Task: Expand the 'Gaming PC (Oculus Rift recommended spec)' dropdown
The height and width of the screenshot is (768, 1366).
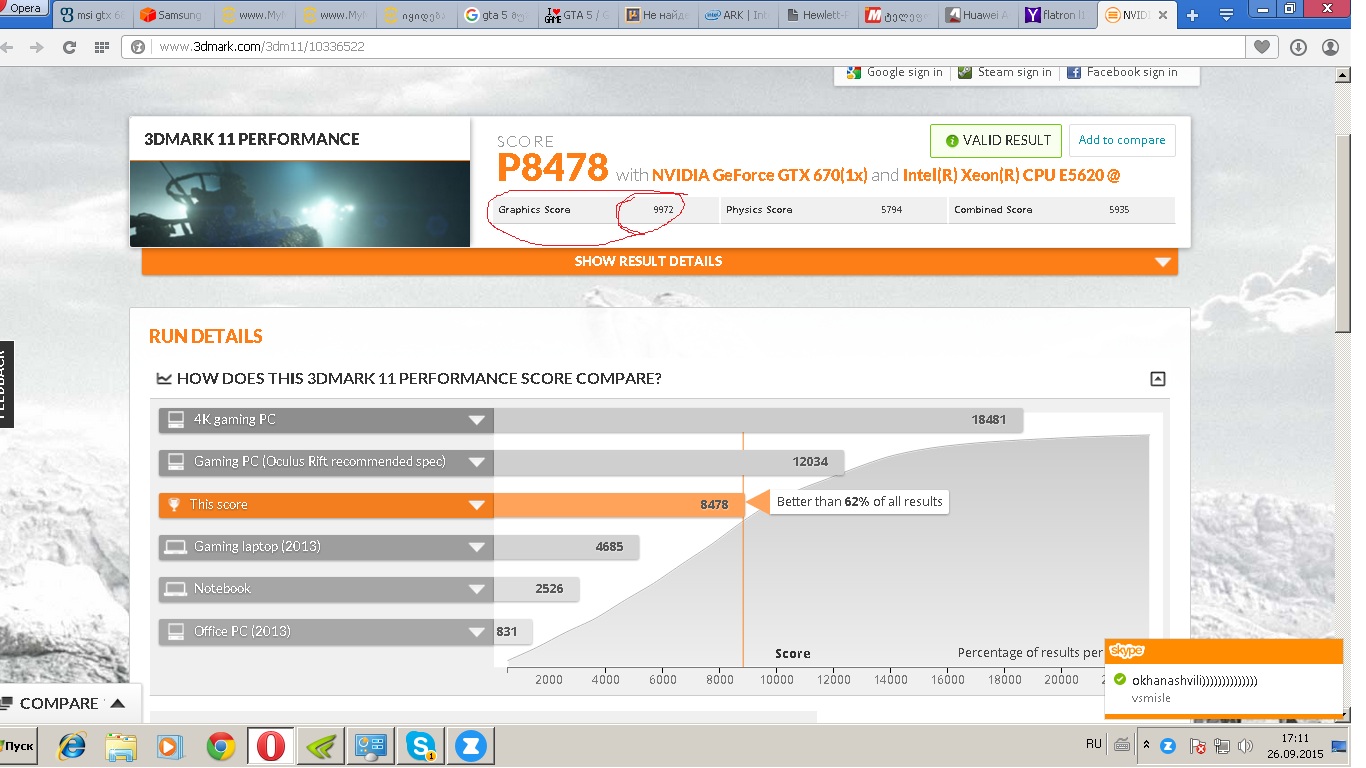Action: (x=477, y=462)
